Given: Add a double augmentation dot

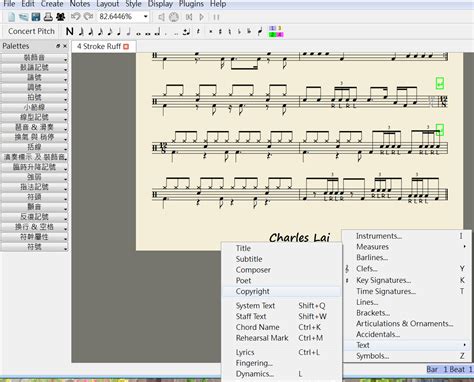Looking at the screenshot, I should point(176,34).
